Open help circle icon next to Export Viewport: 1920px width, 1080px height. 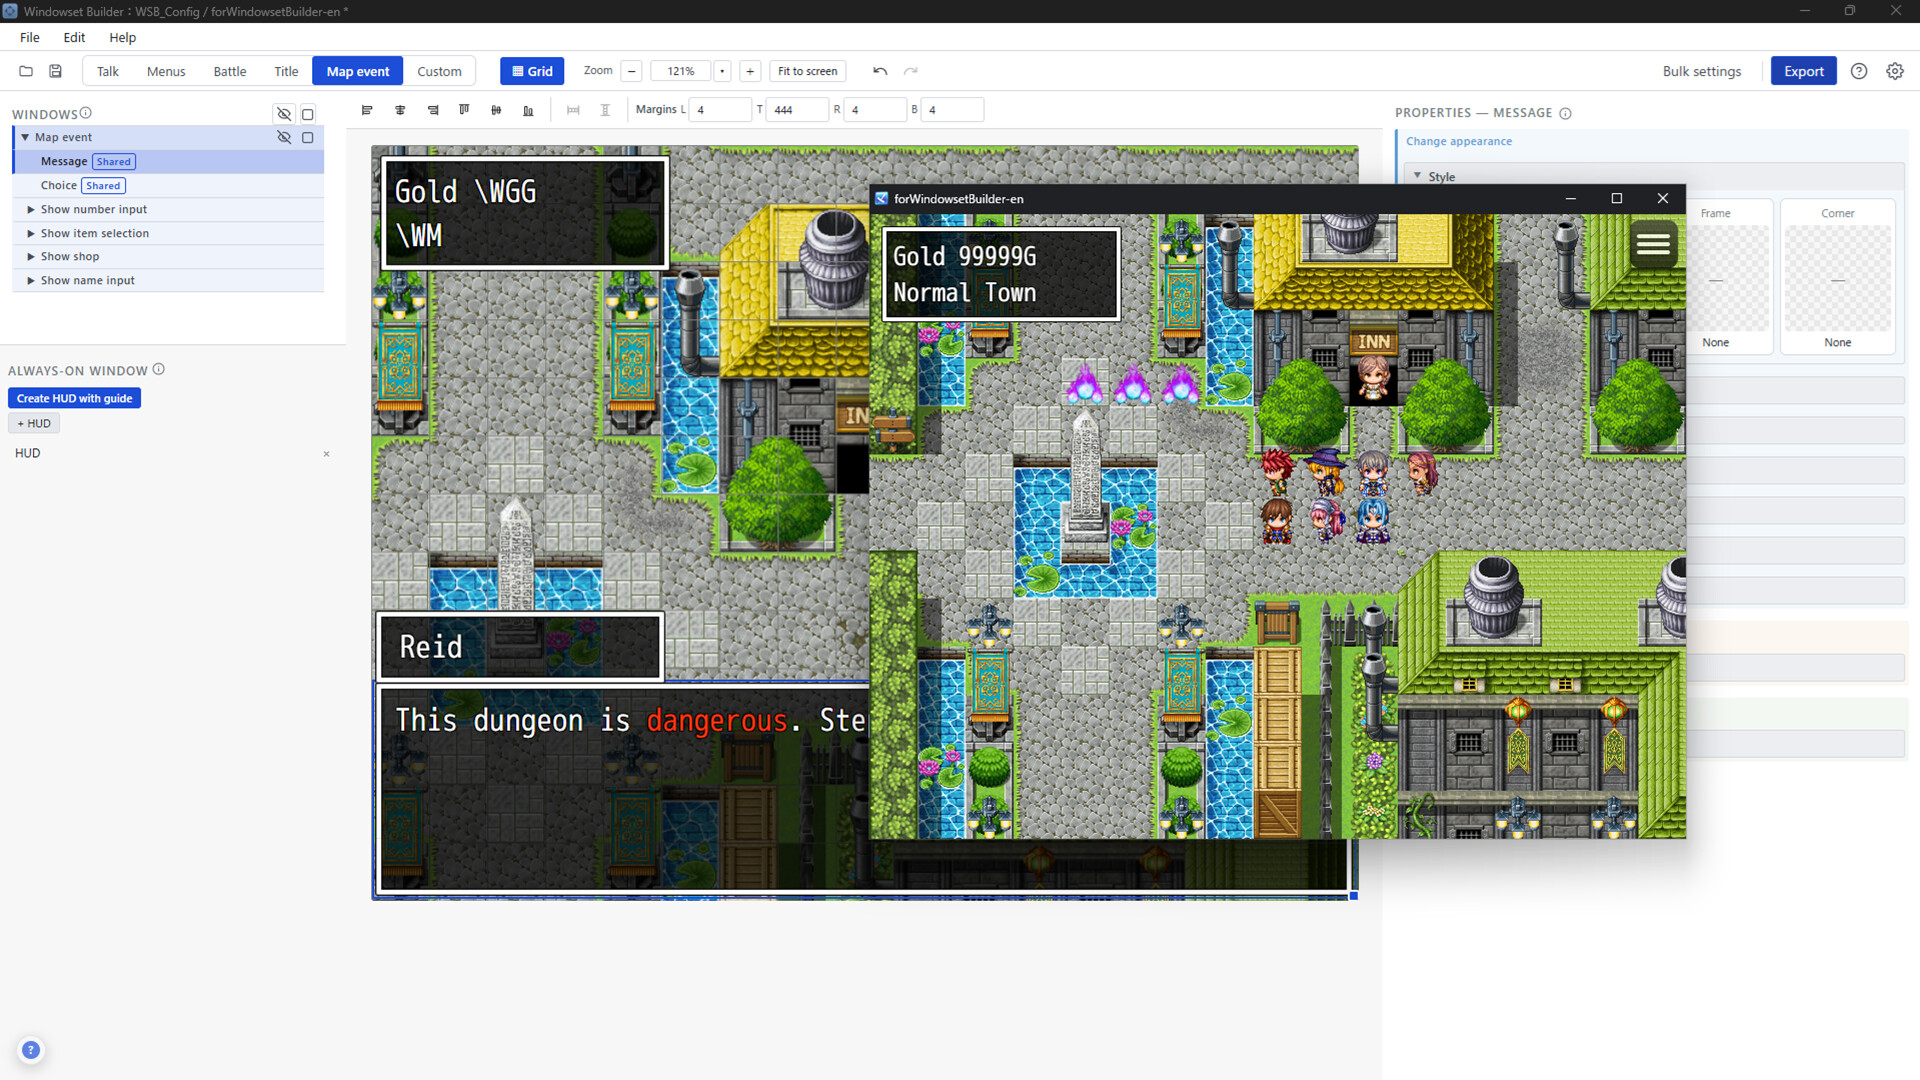[x=1859, y=71]
